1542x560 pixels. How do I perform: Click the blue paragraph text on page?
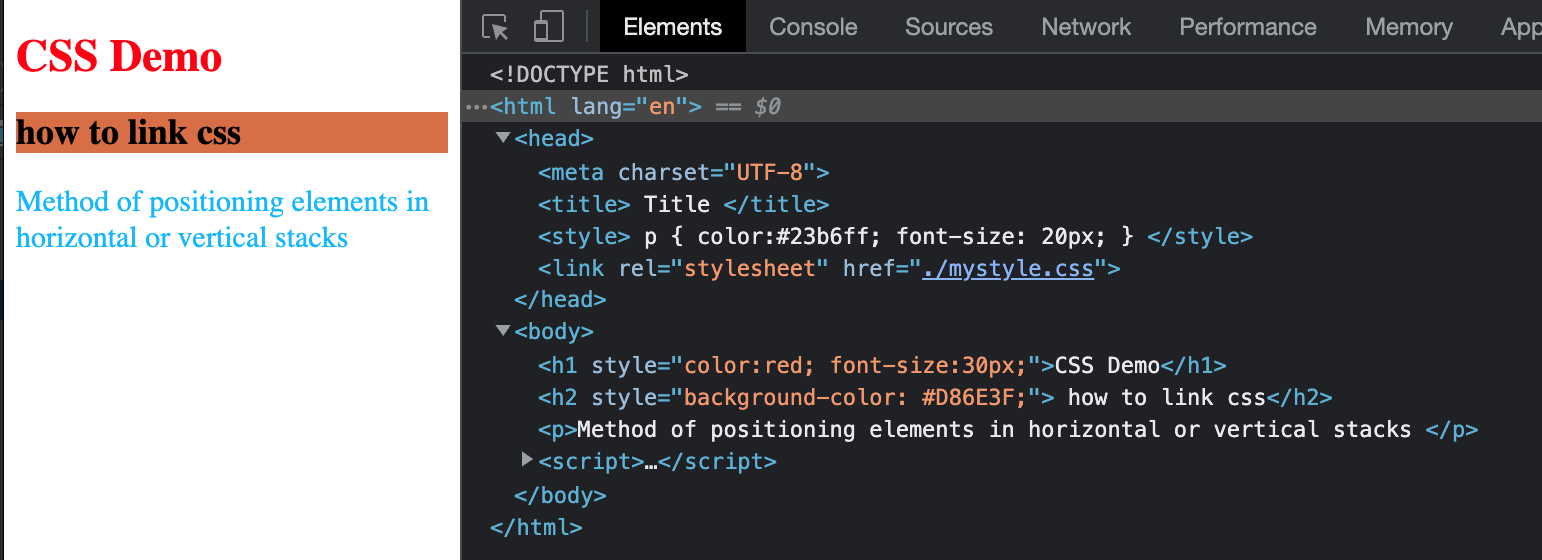[222, 219]
